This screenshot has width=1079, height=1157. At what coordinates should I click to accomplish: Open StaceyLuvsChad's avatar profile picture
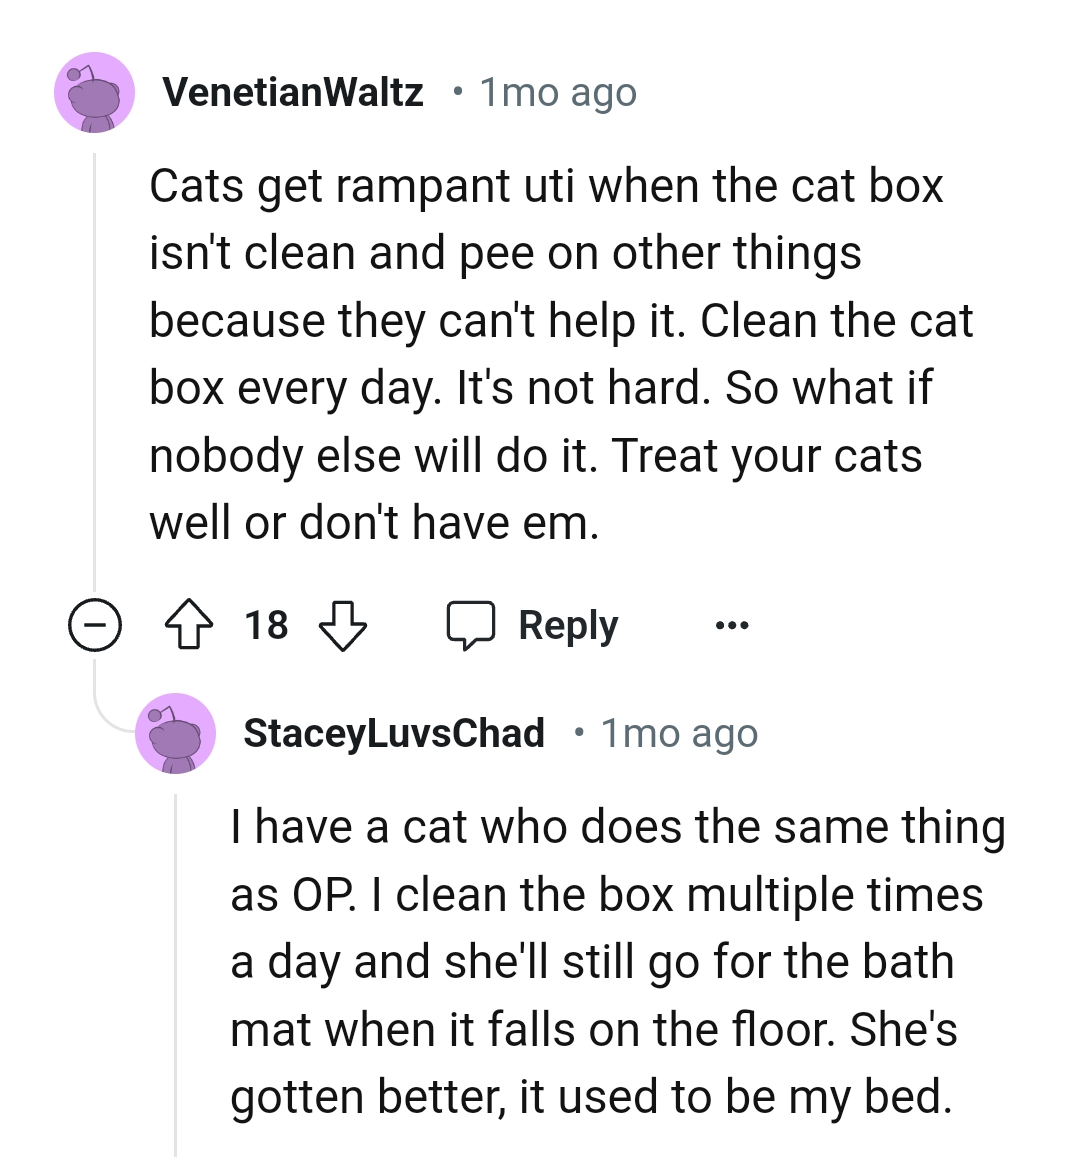175,734
